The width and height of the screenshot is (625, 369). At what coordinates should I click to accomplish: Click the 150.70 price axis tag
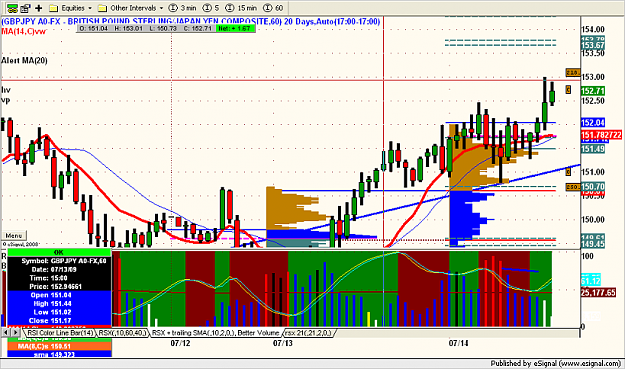pyautogui.click(x=593, y=186)
